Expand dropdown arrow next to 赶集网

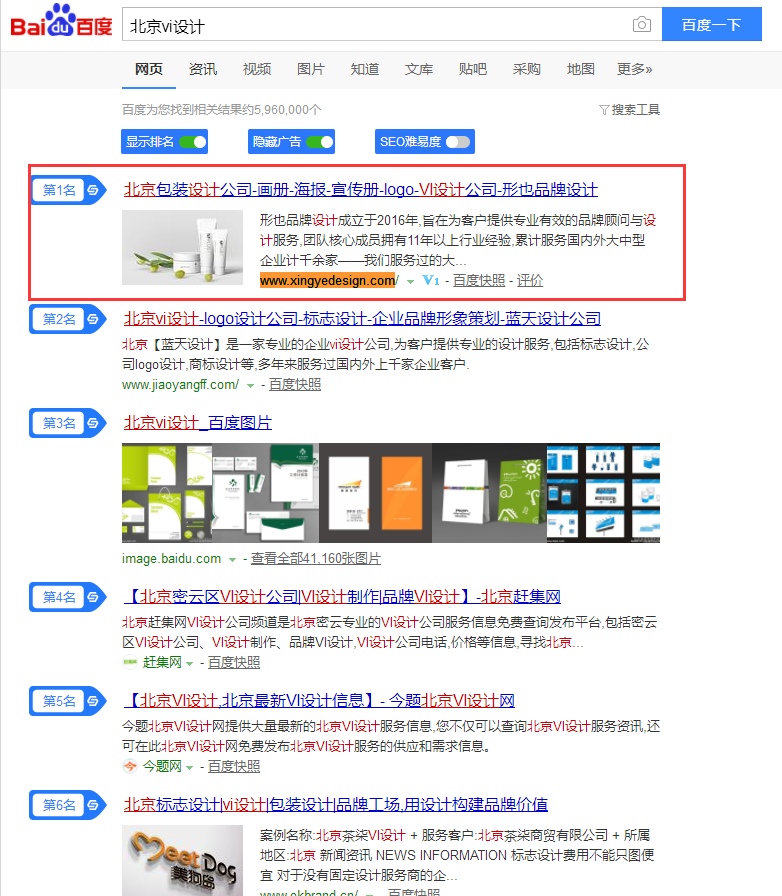(189, 663)
